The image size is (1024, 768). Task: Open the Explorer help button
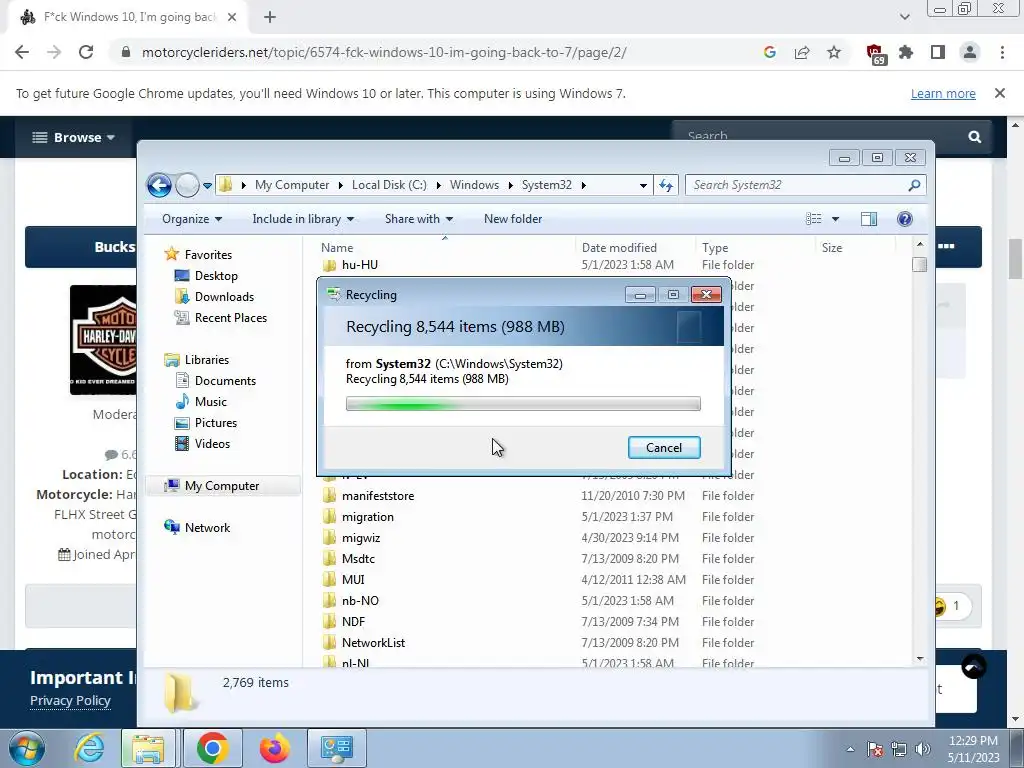(904, 219)
